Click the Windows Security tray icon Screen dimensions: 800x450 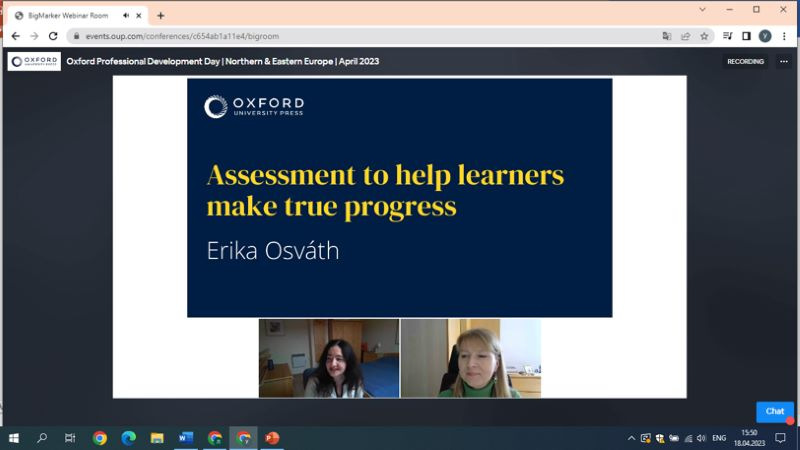coord(660,438)
